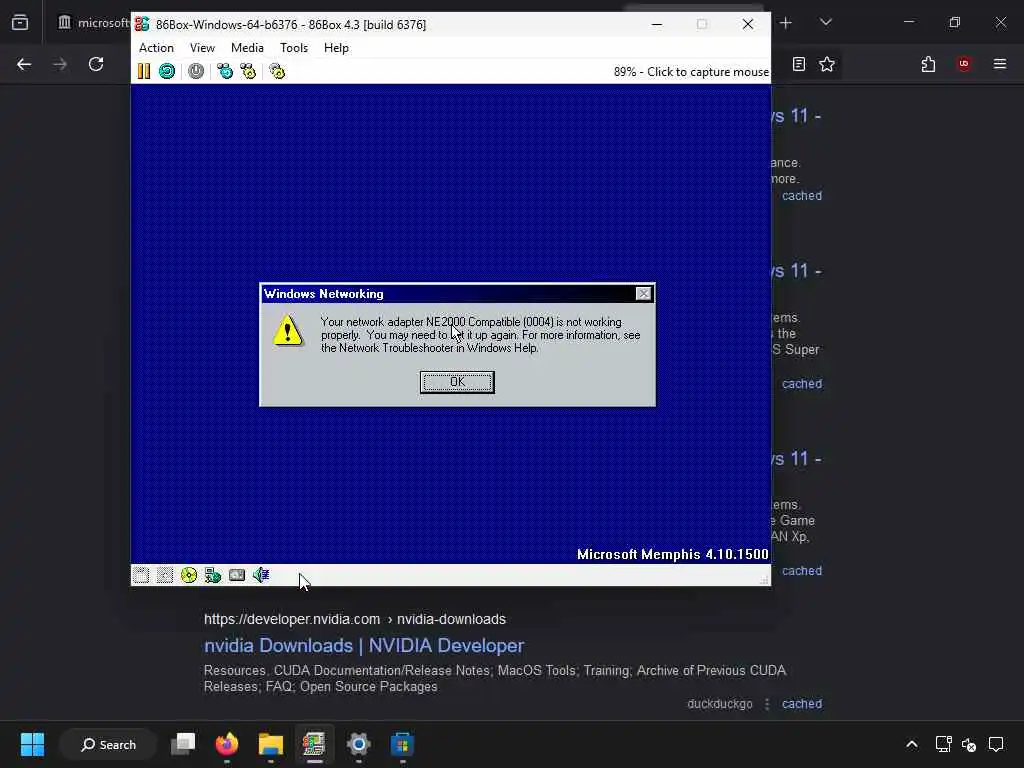Image resolution: width=1024 pixels, height=768 pixels.
Task: Open Settings from the taskbar gear
Action: (359, 744)
